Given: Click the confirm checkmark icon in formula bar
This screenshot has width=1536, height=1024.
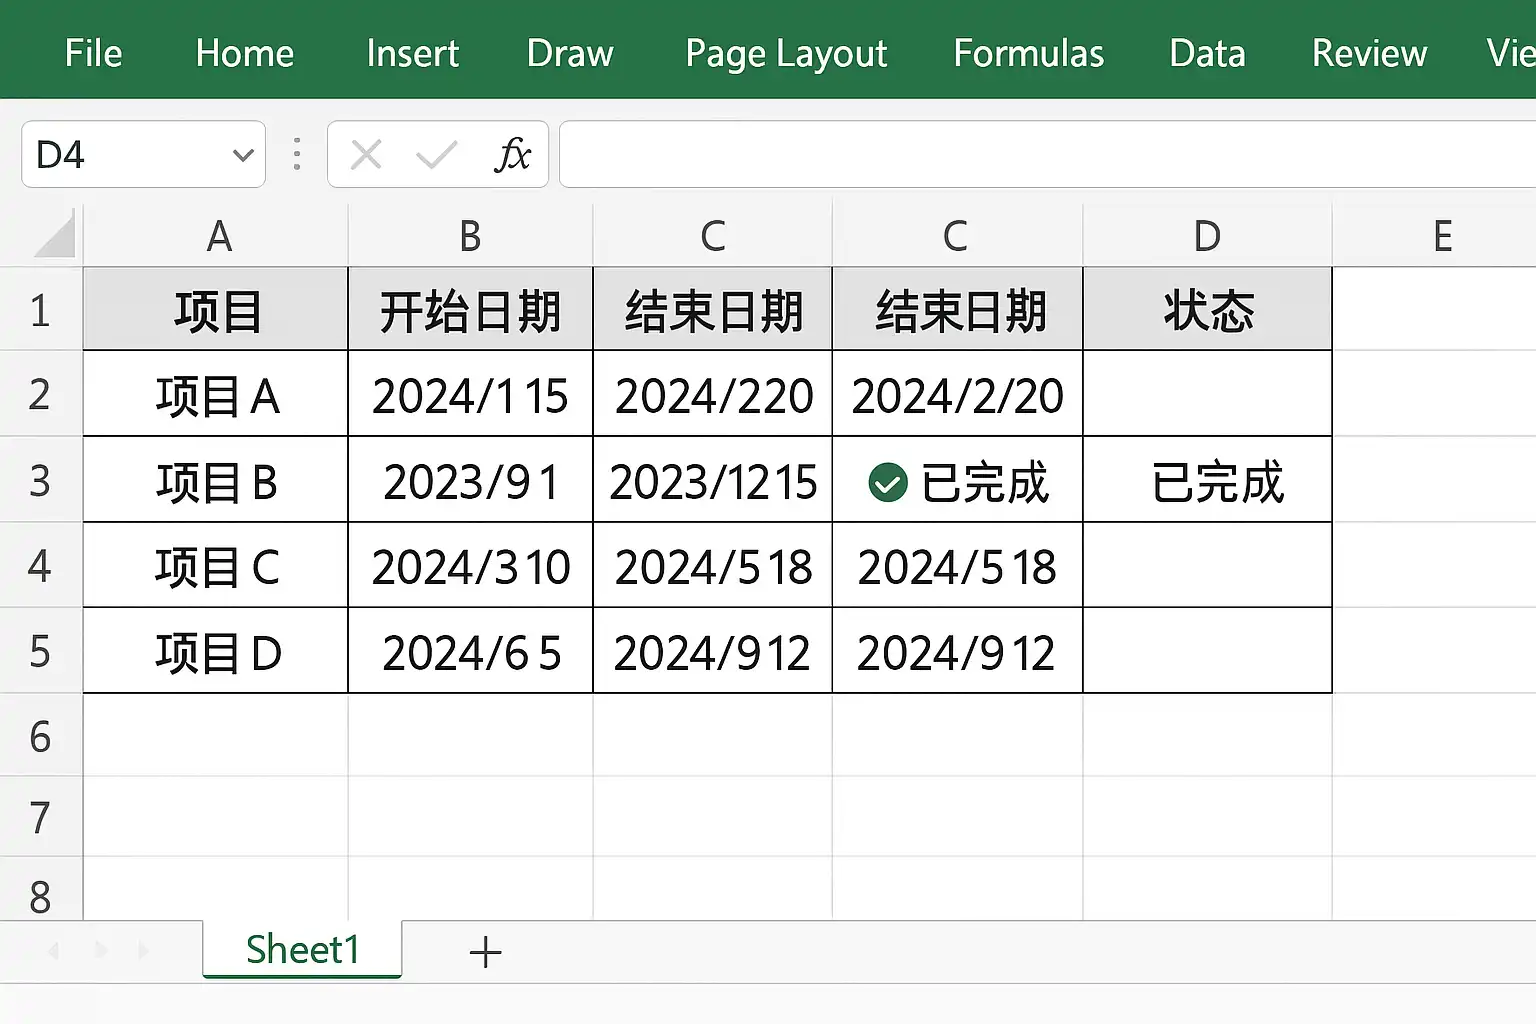Looking at the screenshot, I should (x=436, y=155).
